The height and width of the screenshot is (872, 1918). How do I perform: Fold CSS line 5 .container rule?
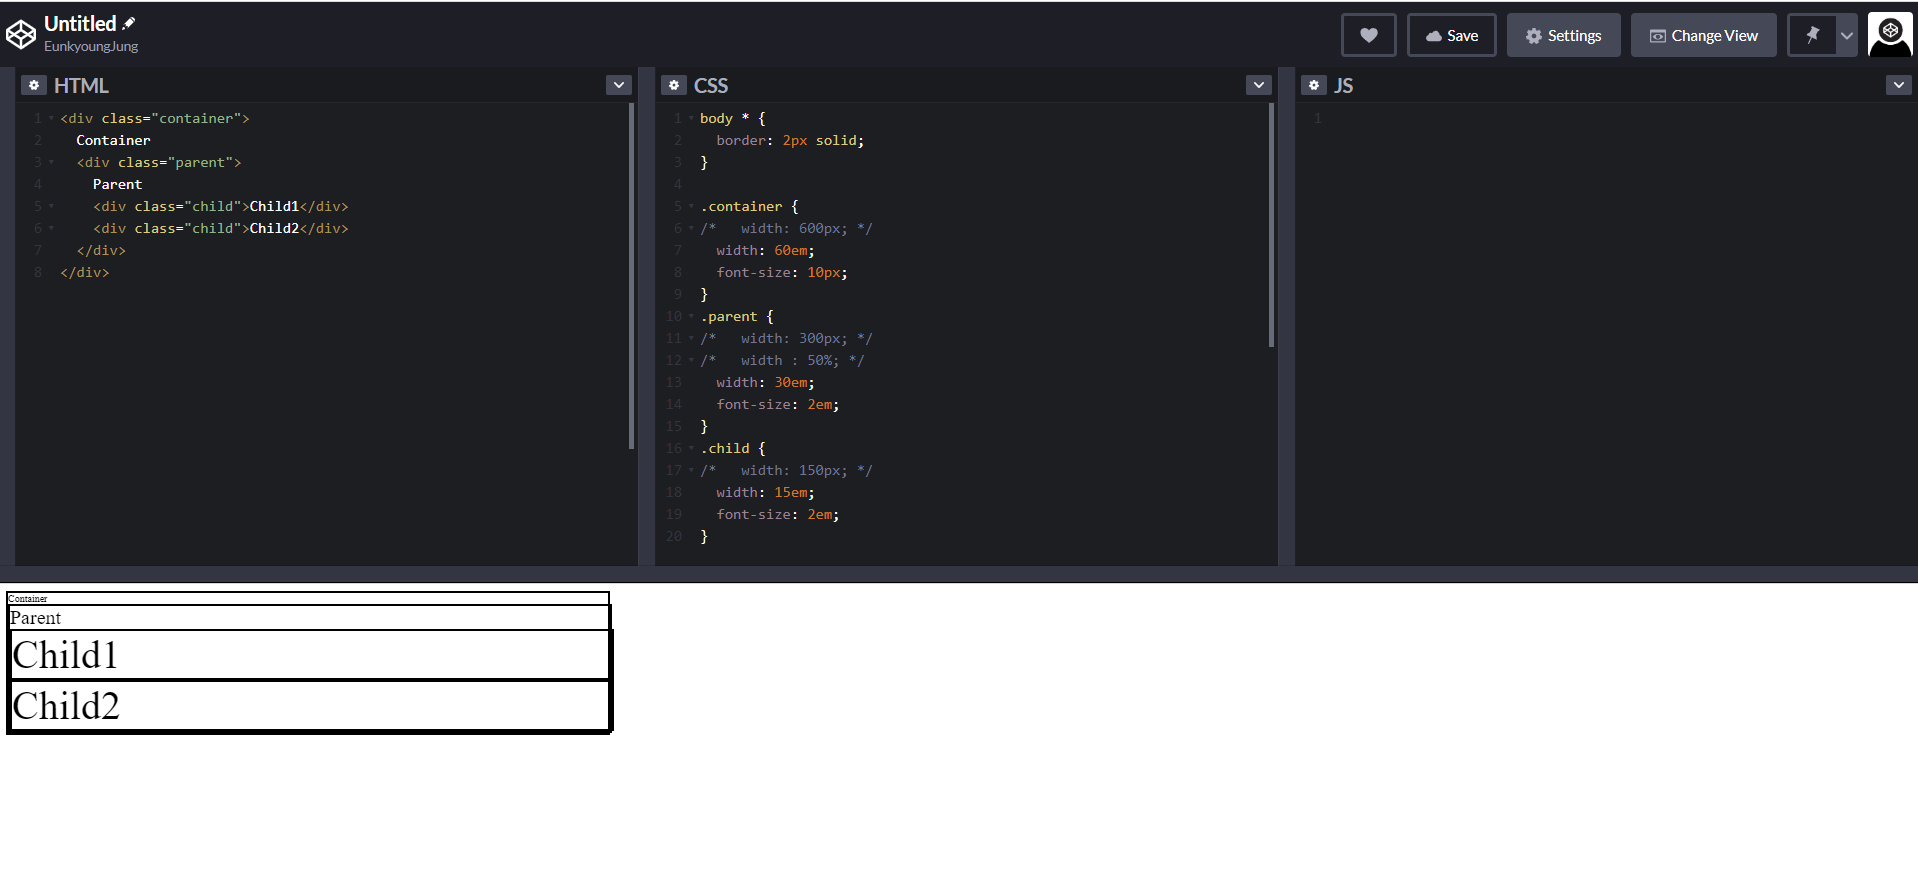(x=691, y=206)
